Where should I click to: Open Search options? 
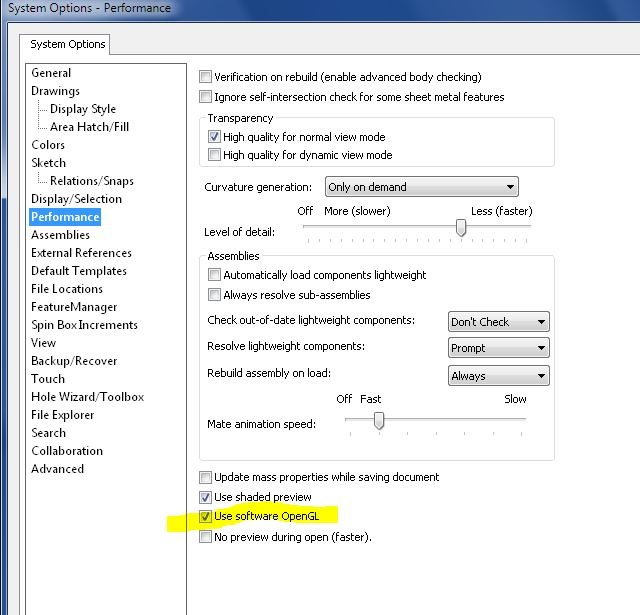point(49,433)
